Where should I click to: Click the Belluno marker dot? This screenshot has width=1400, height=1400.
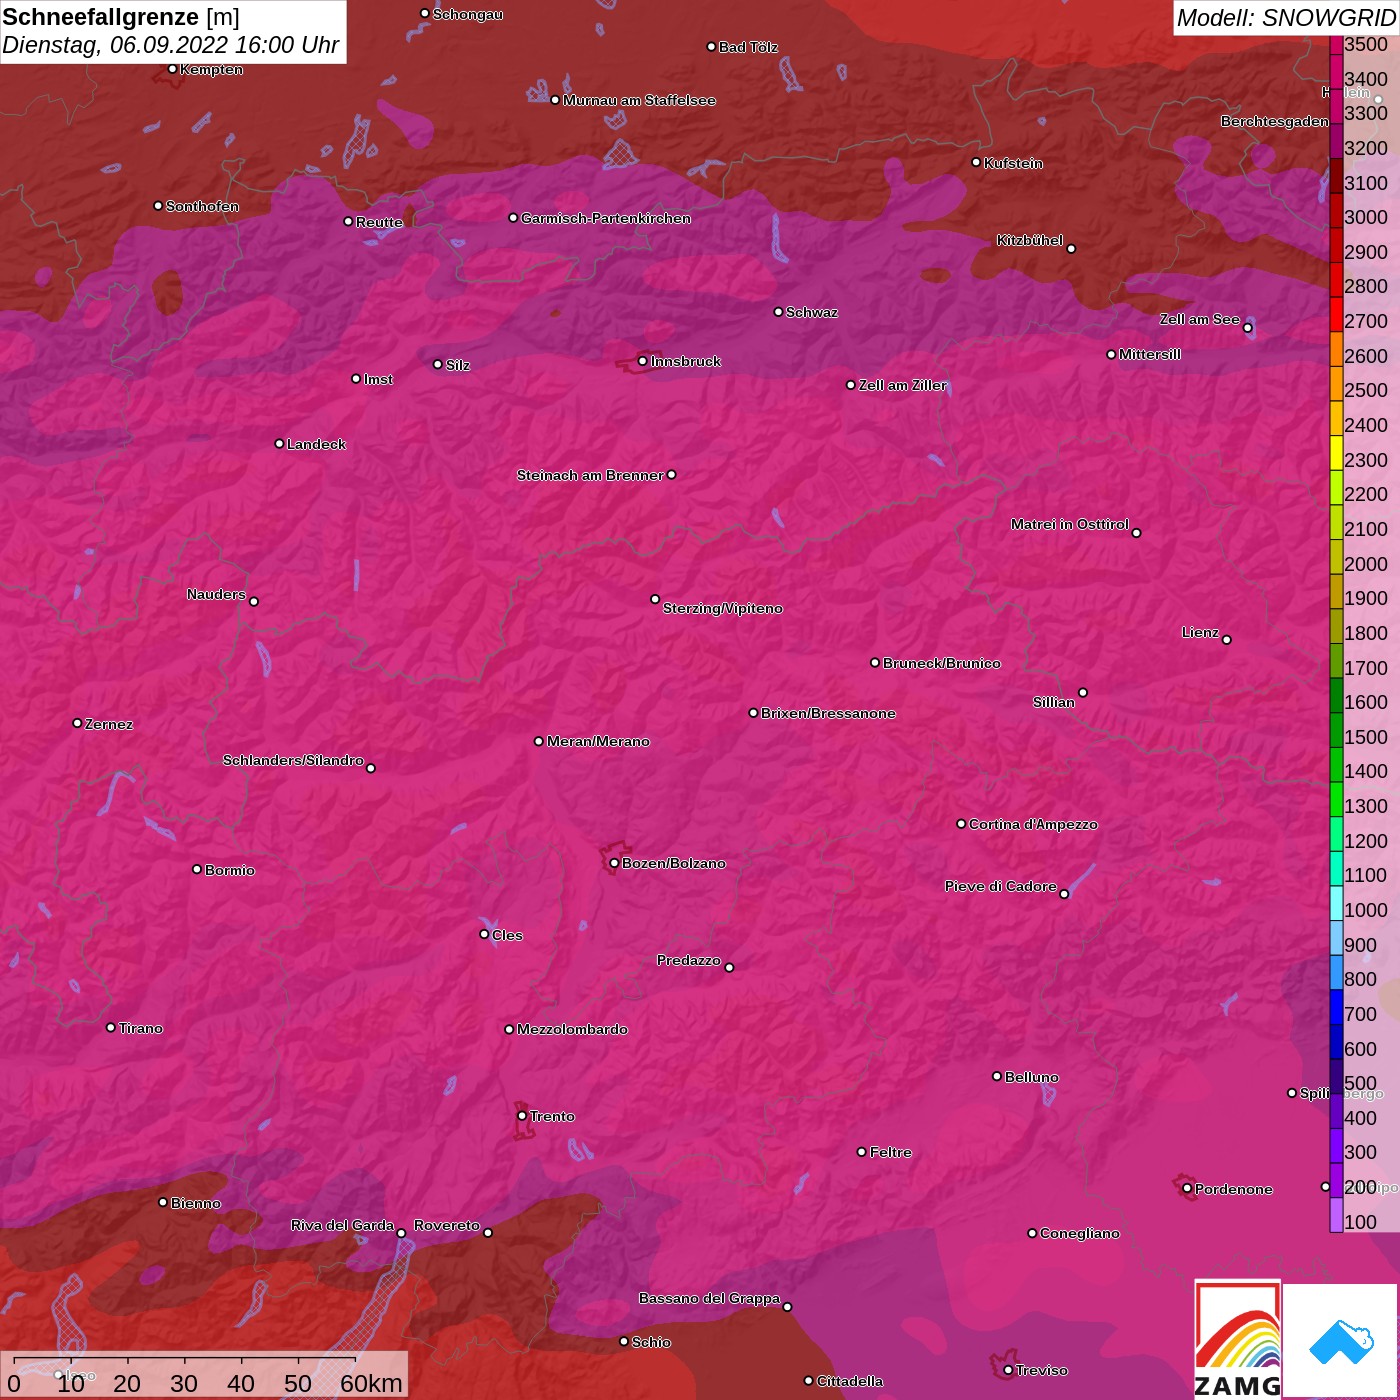pyautogui.click(x=996, y=1076)
